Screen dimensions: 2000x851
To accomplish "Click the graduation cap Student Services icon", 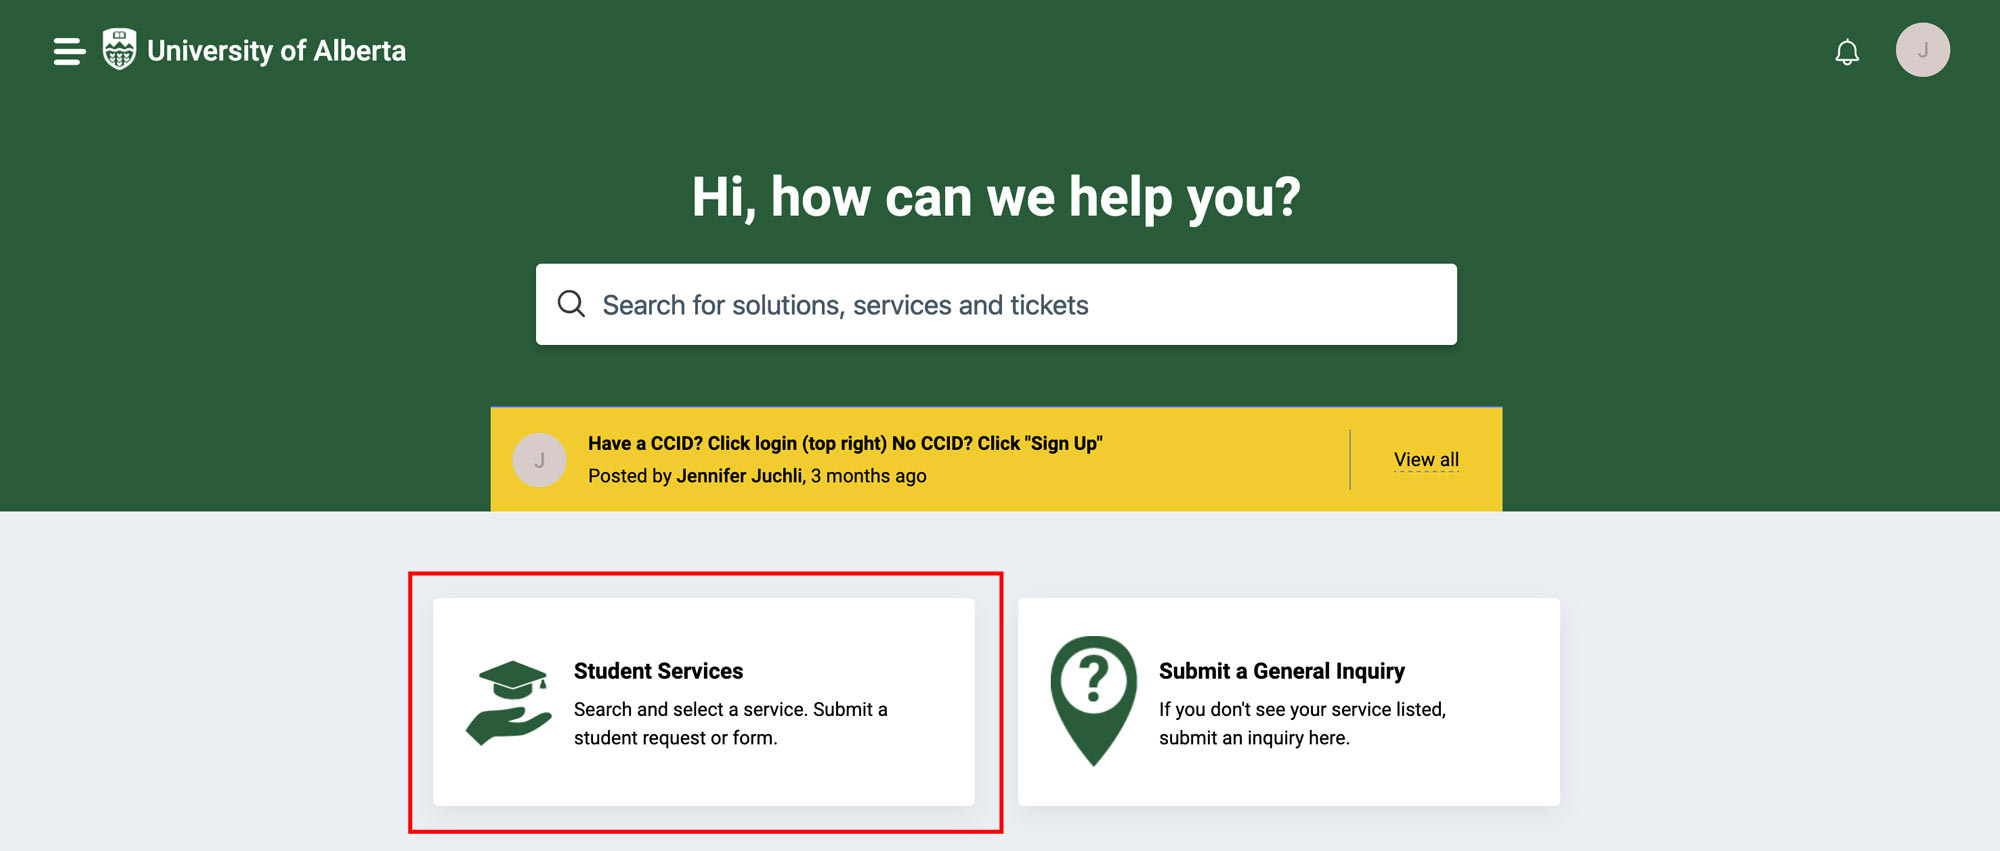I will tap(509, 702).
